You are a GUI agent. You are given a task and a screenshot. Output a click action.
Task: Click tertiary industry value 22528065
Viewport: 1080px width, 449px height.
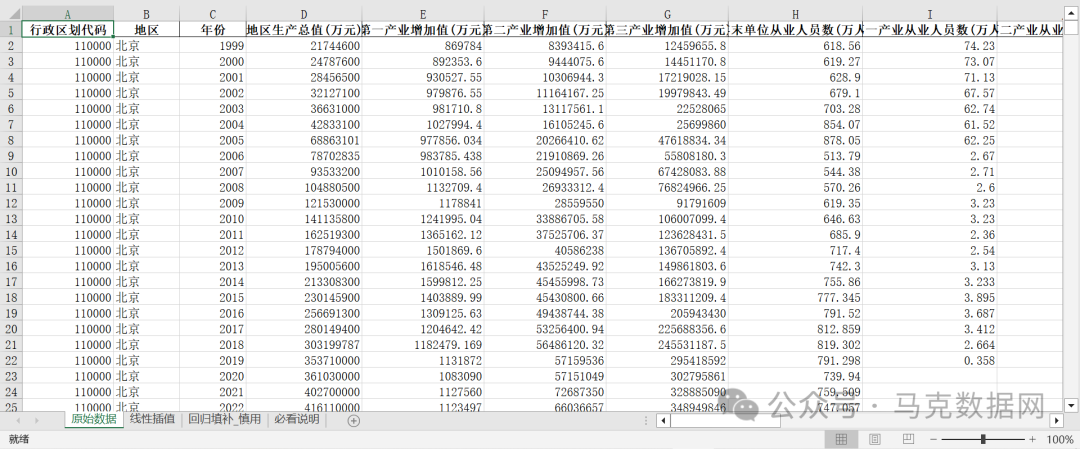pos(667,108)
